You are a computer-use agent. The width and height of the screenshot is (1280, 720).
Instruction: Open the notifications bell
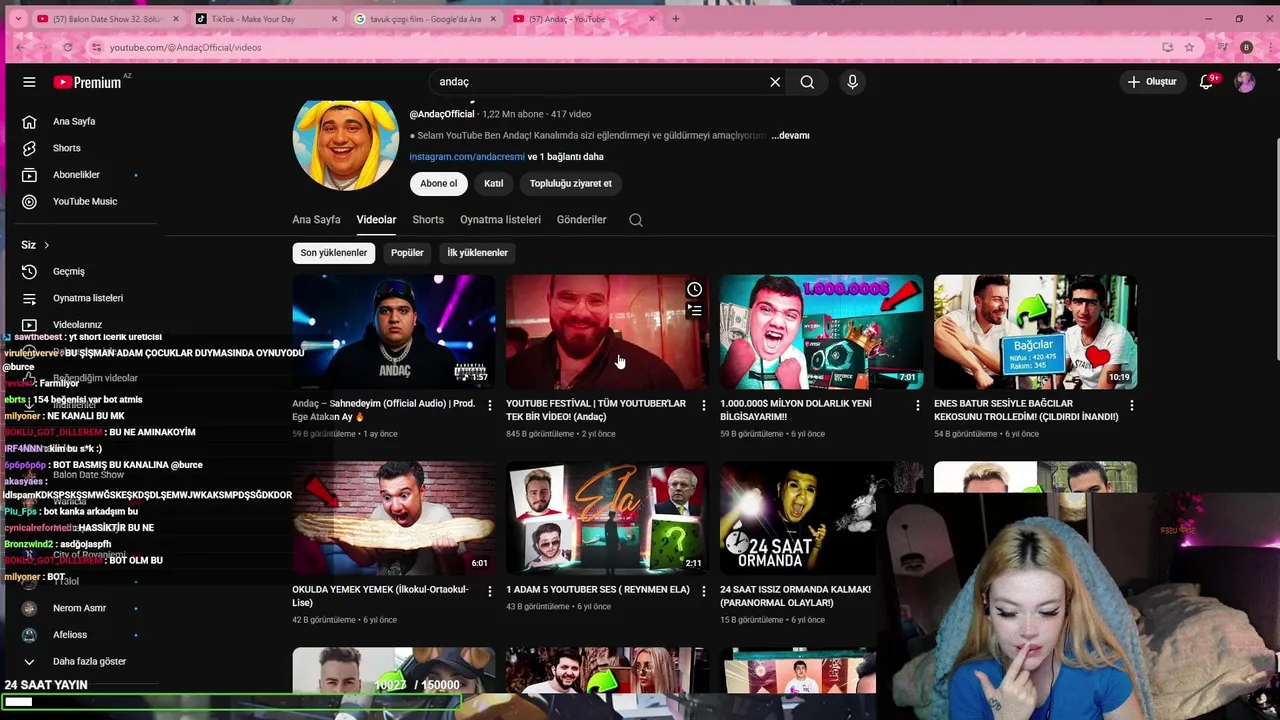tap(1207, 82)
